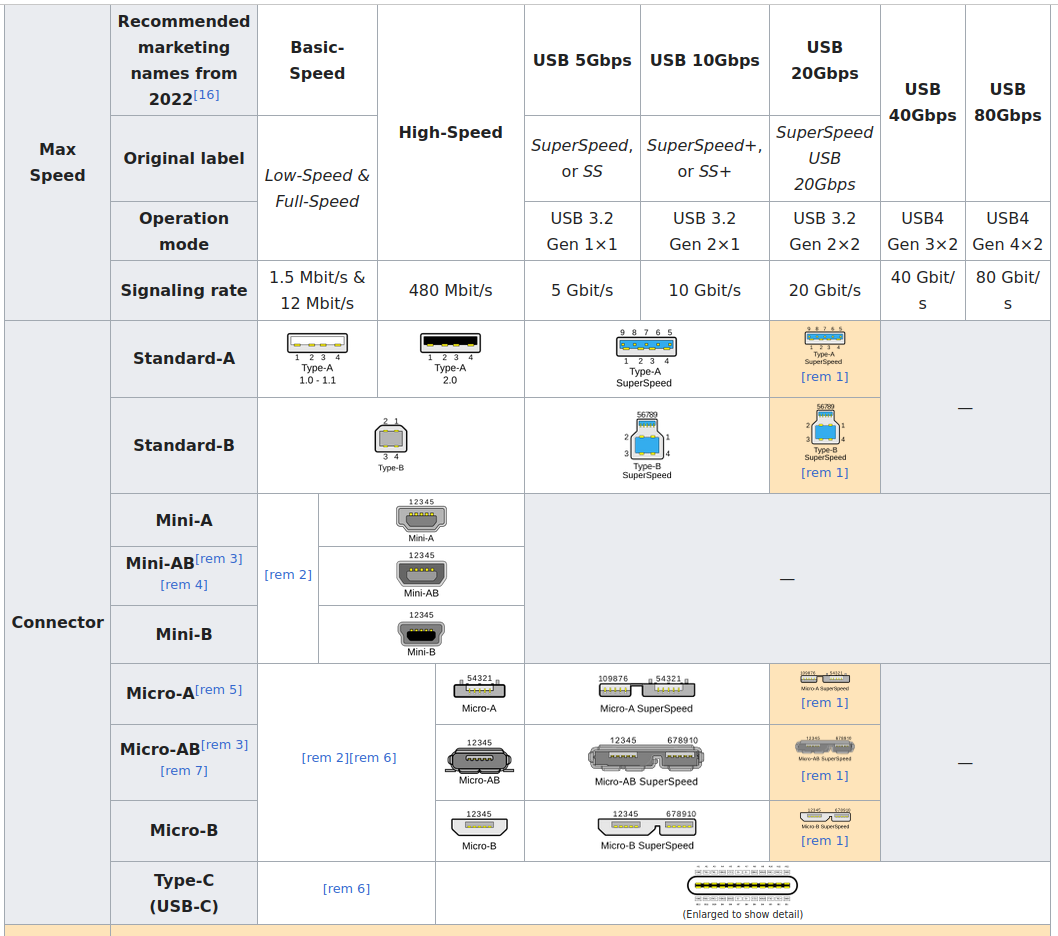Click the 'Operation mode' row header
The height and width of the screenshot is (936, 1058).
[x=184, y=231]
